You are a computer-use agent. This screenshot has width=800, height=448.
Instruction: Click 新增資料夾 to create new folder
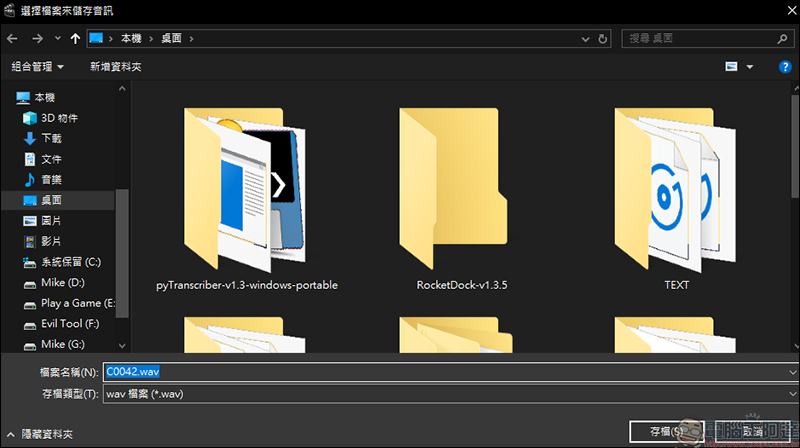pos(116,67)
